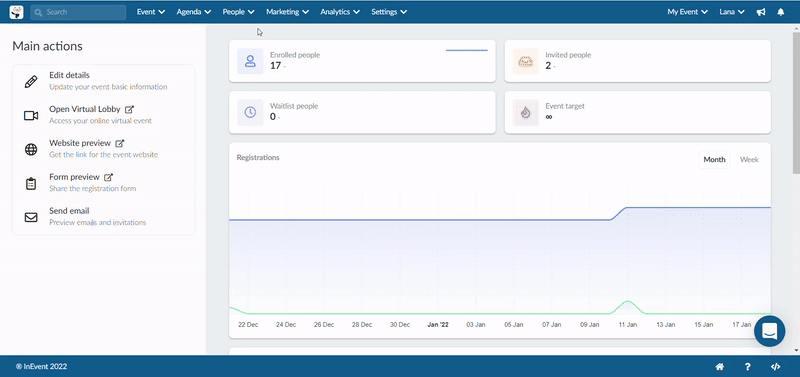Click 'Update your event basic information' text
This screenshot has height=377, width=800.
[108, 87]
